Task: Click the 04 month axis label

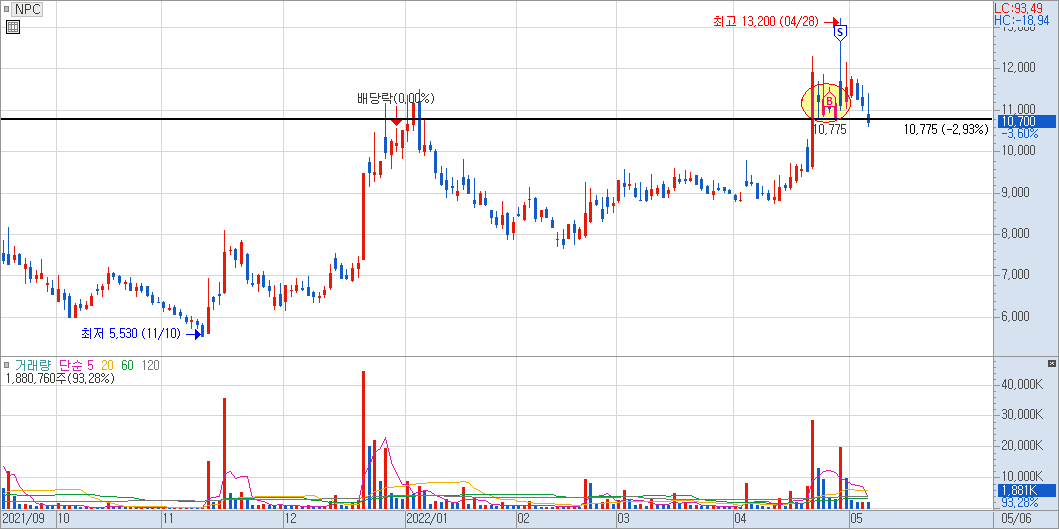Action: tap(740, 520)
